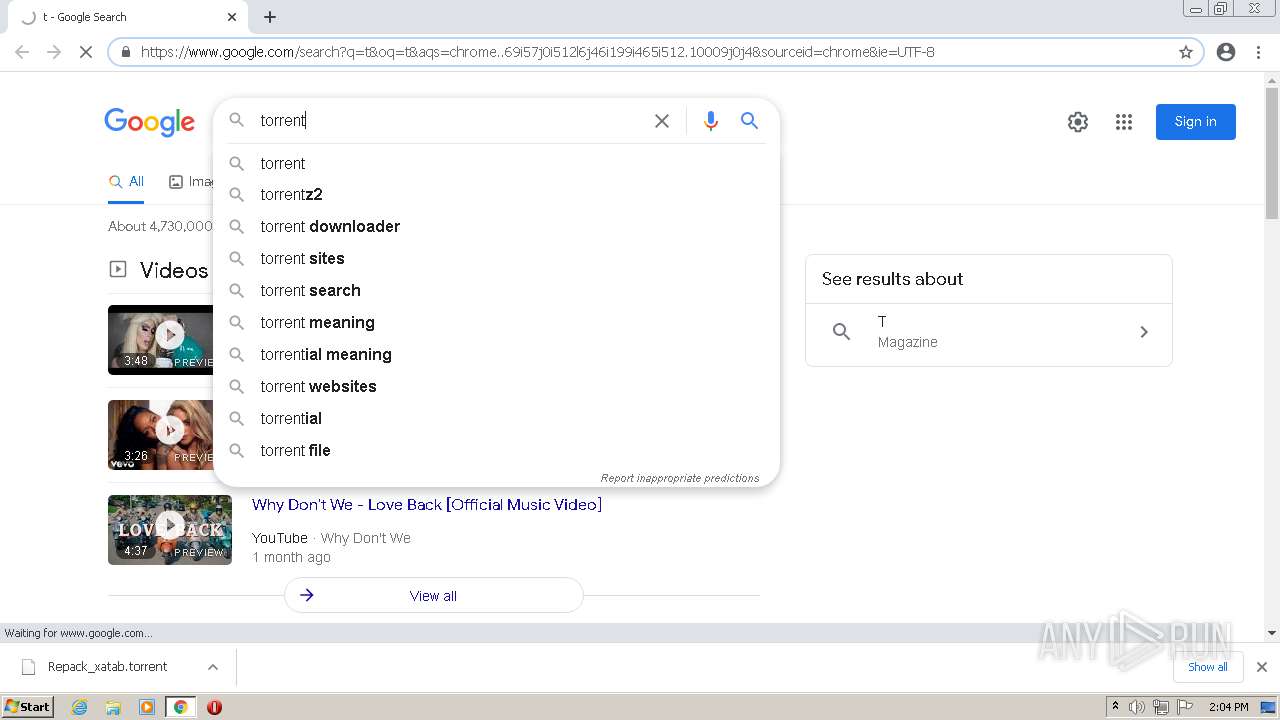The image size is (1280, 720).
Task: Choose the 'torrent' suggestion
Action: pos(496,163)
